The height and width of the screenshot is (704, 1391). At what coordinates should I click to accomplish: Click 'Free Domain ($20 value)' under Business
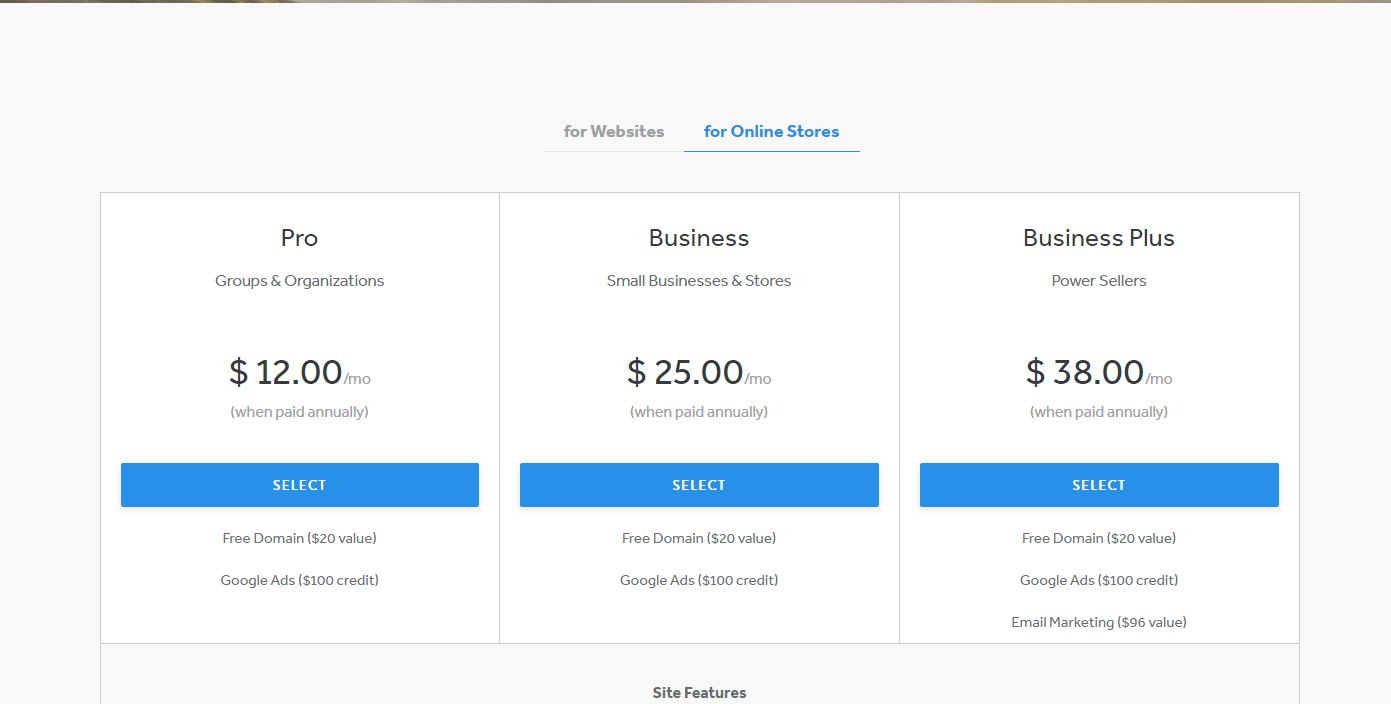(698, 538)
